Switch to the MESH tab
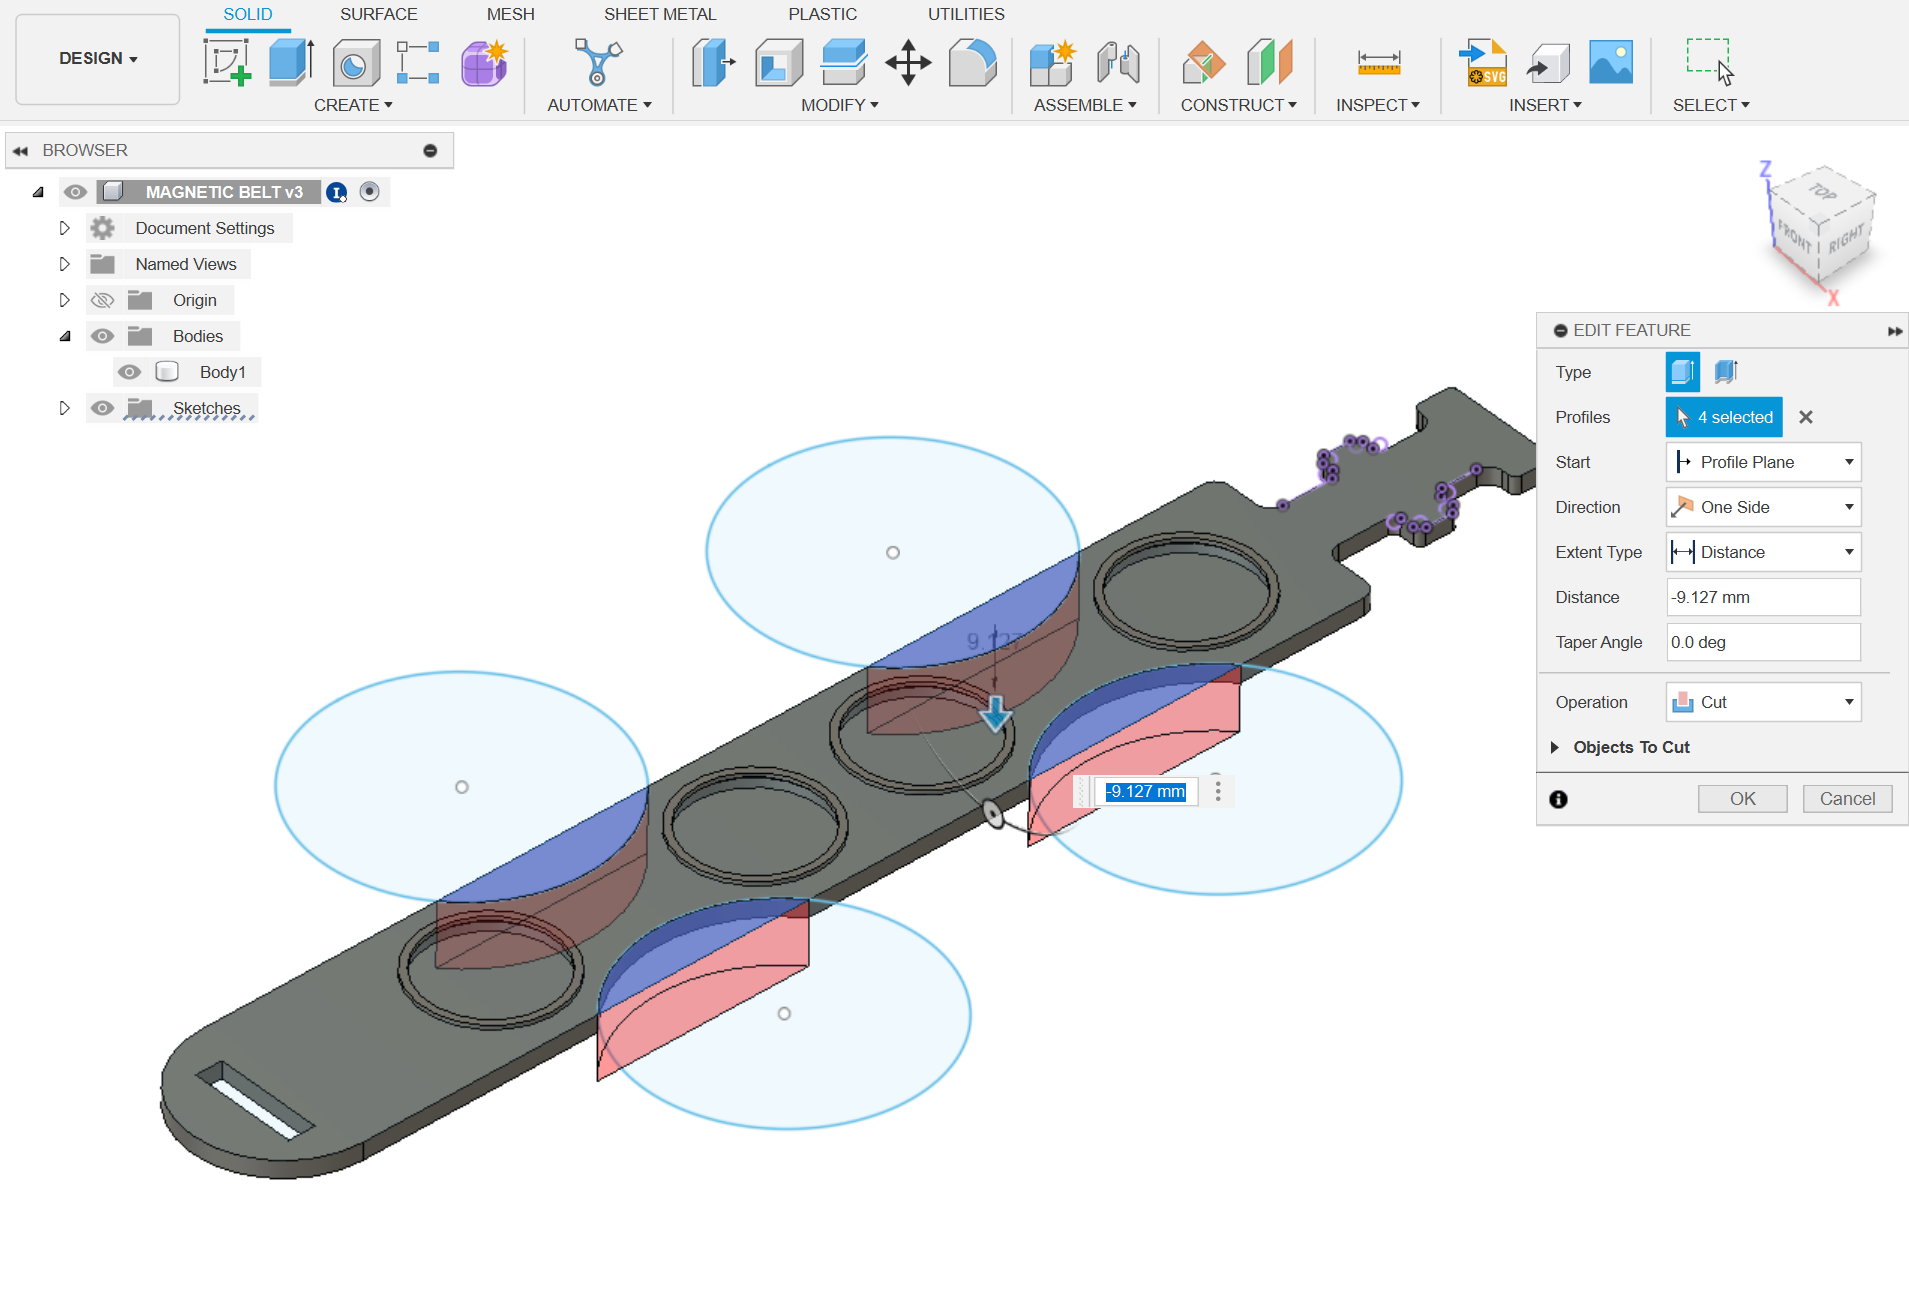This screenshot has height=1315, width=1909. [x=510, y=14]
